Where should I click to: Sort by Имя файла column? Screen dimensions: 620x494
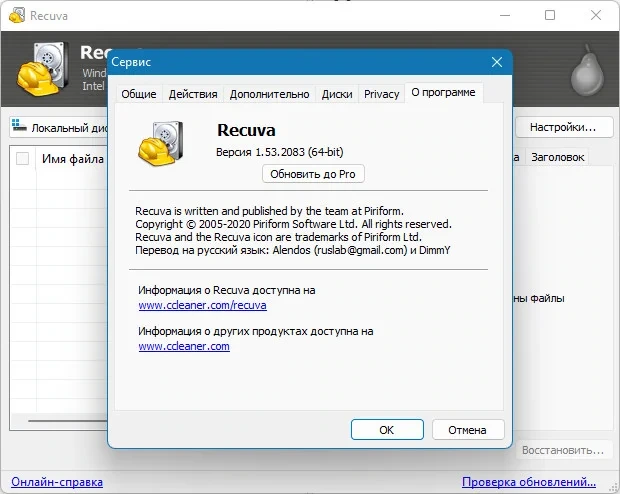pos(73,159)
